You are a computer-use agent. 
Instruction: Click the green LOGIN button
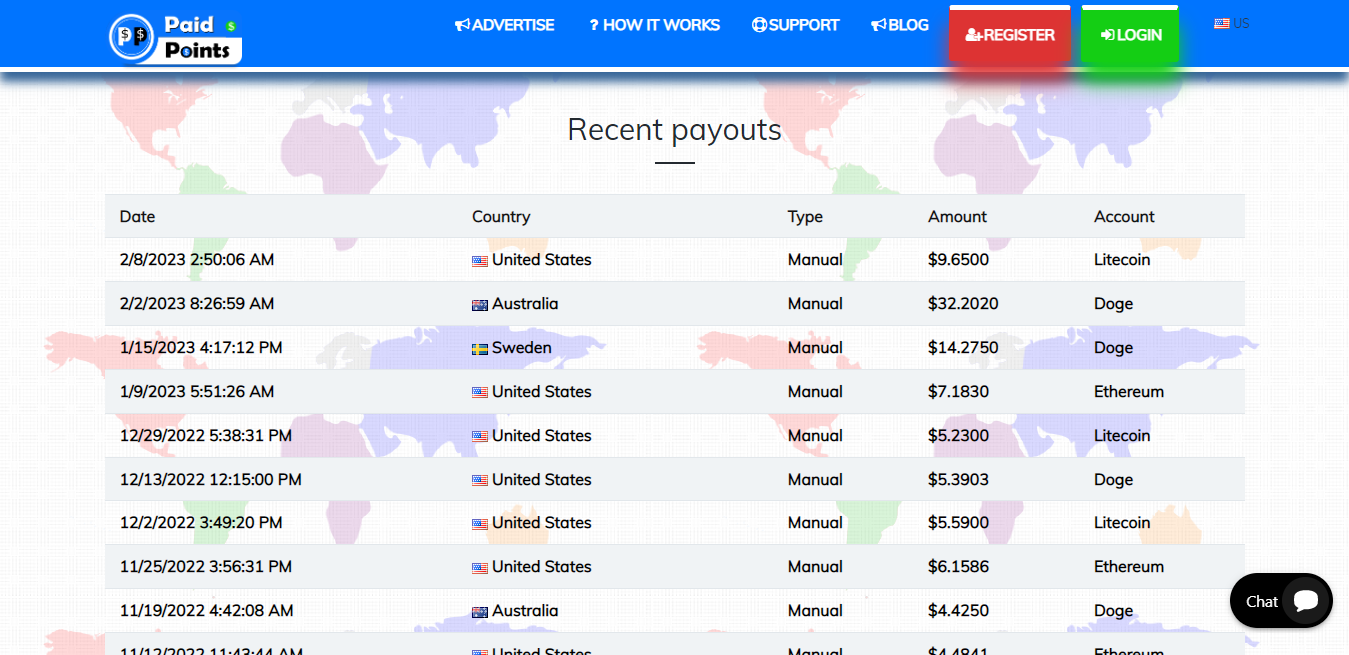1130,33
